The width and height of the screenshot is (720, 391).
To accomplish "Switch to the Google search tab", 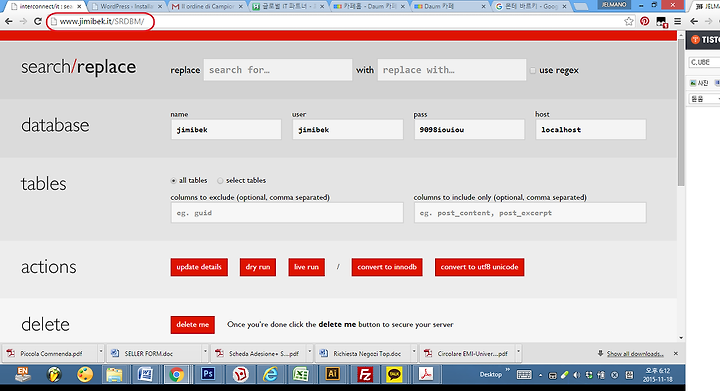I will pyautogui.click(x=531, y=6).
